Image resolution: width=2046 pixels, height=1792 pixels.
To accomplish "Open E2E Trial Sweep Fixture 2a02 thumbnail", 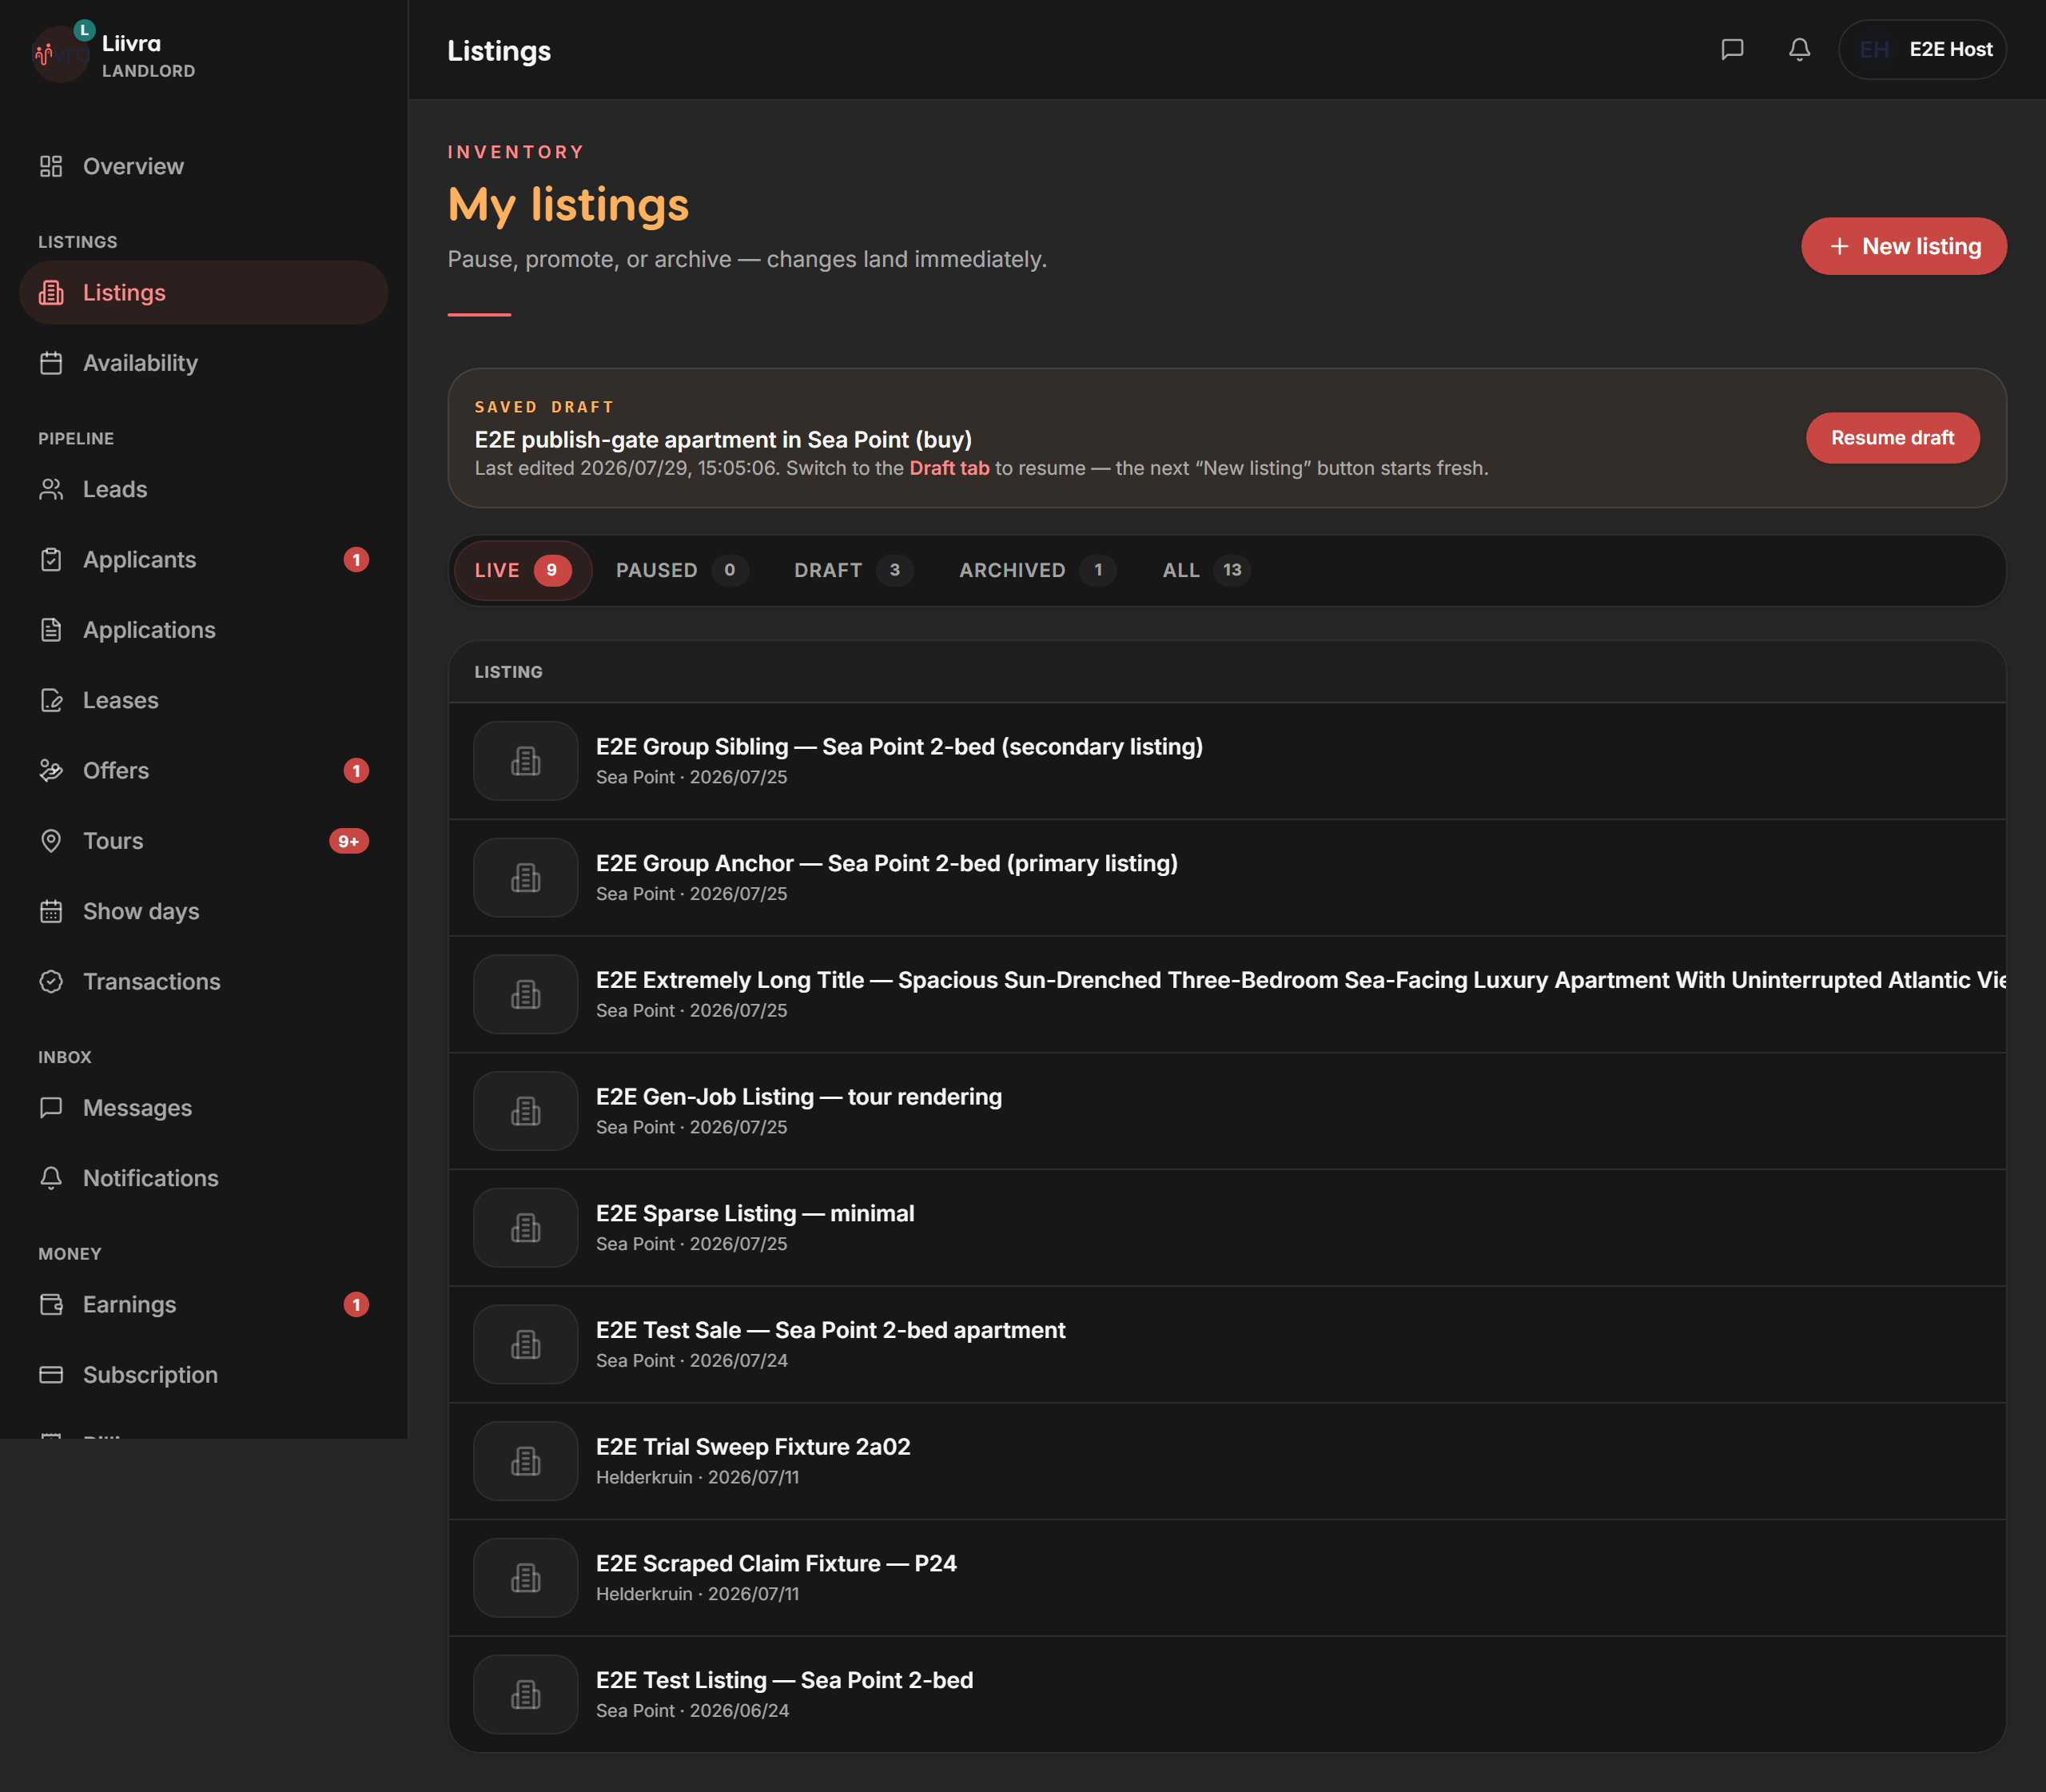I will [526, 1461].
